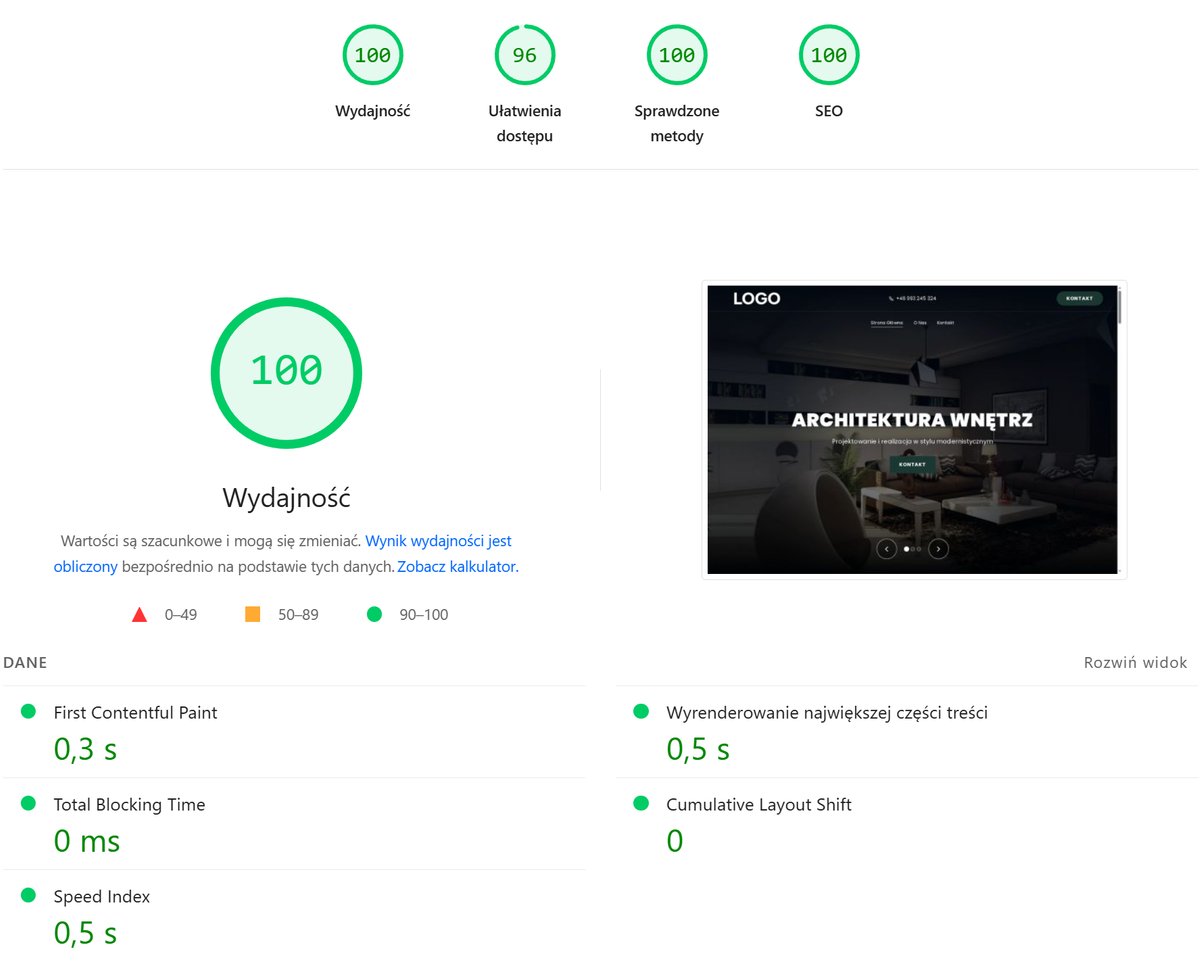Screen dimensions: 1200x964
Task: Click the green dot beside Speed Index
Action: click(x=29, y=895)
